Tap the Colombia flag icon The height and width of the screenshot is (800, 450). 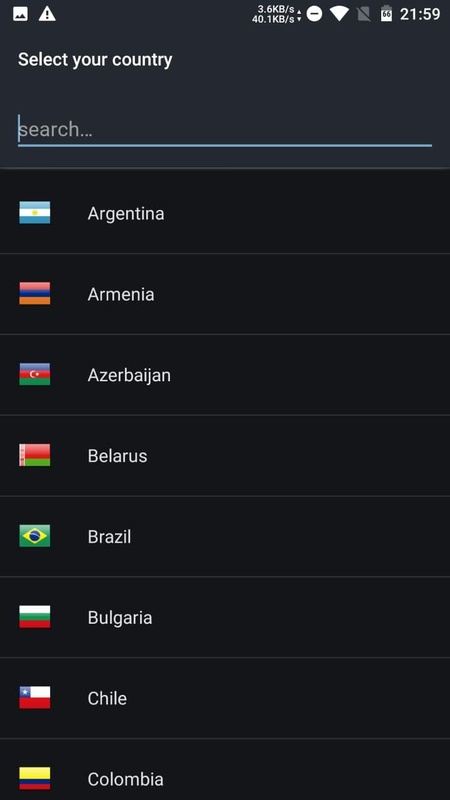point(35,779)
